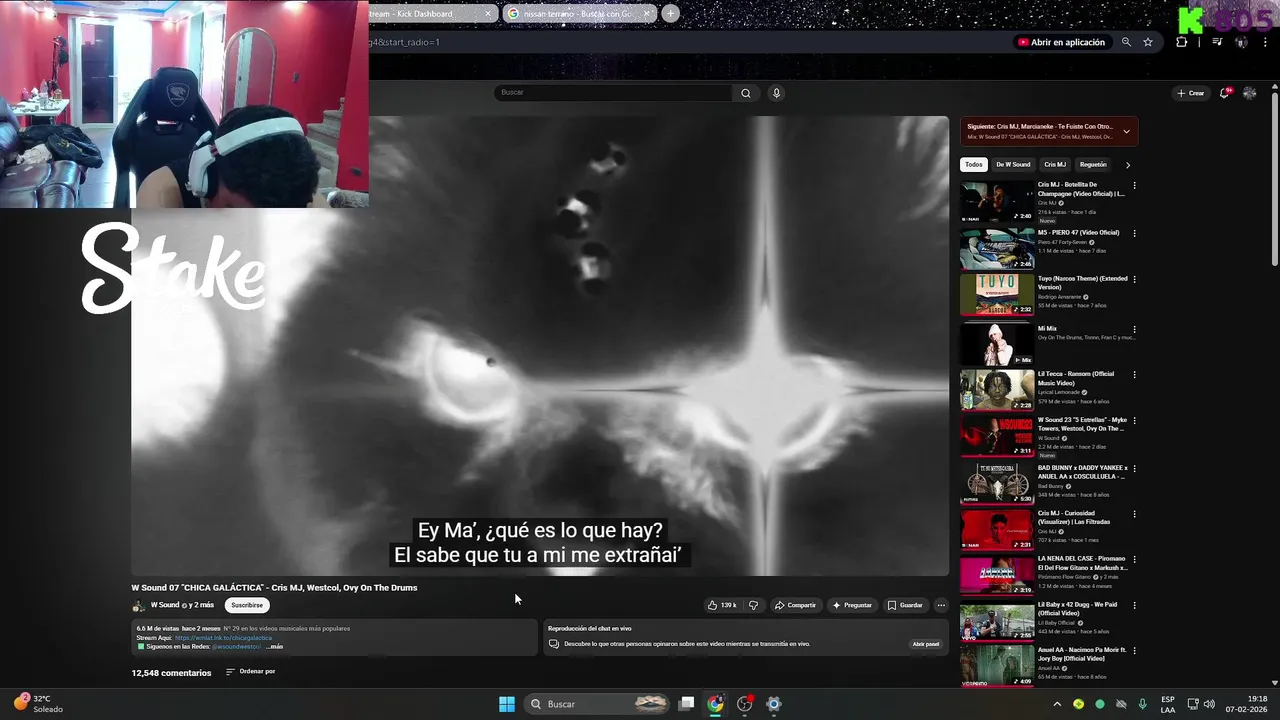Open YouTube account avatar menu
The image size is (1280, 720).
pyautogui.click(x=1249, y=93)
